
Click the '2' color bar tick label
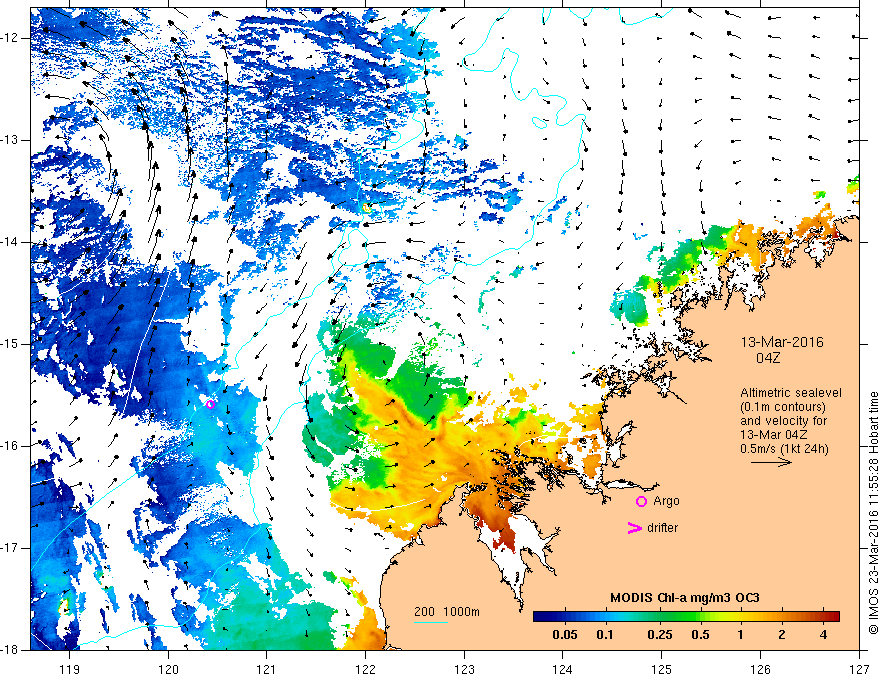782,635
